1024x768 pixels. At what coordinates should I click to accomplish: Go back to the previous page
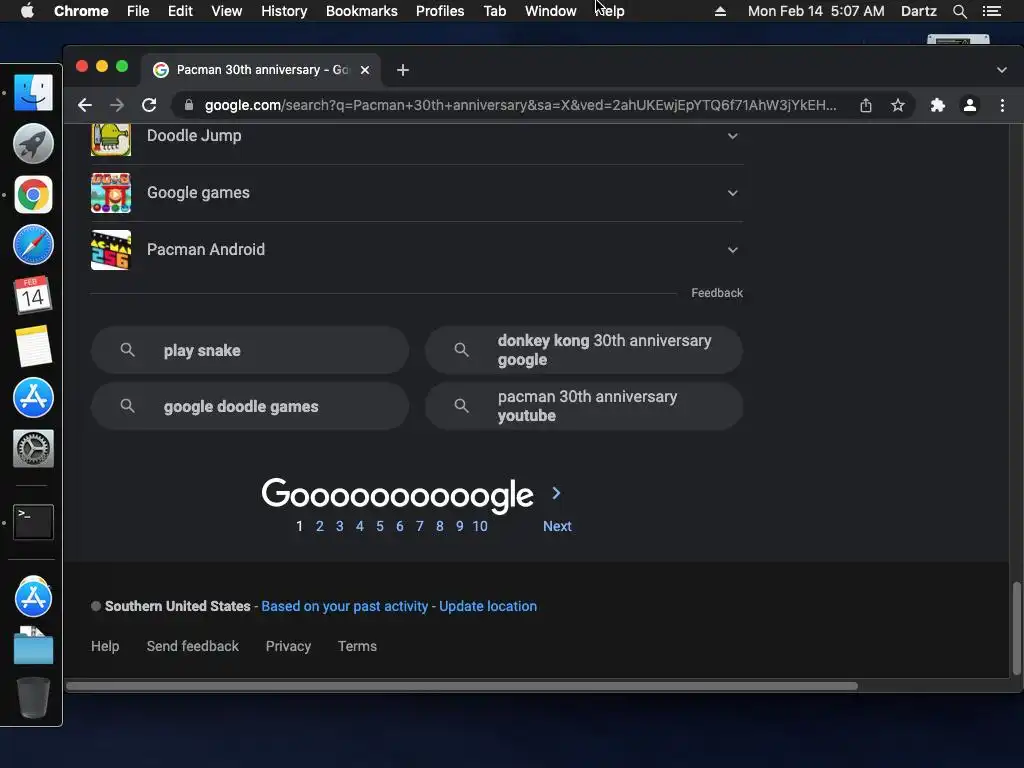85,105
